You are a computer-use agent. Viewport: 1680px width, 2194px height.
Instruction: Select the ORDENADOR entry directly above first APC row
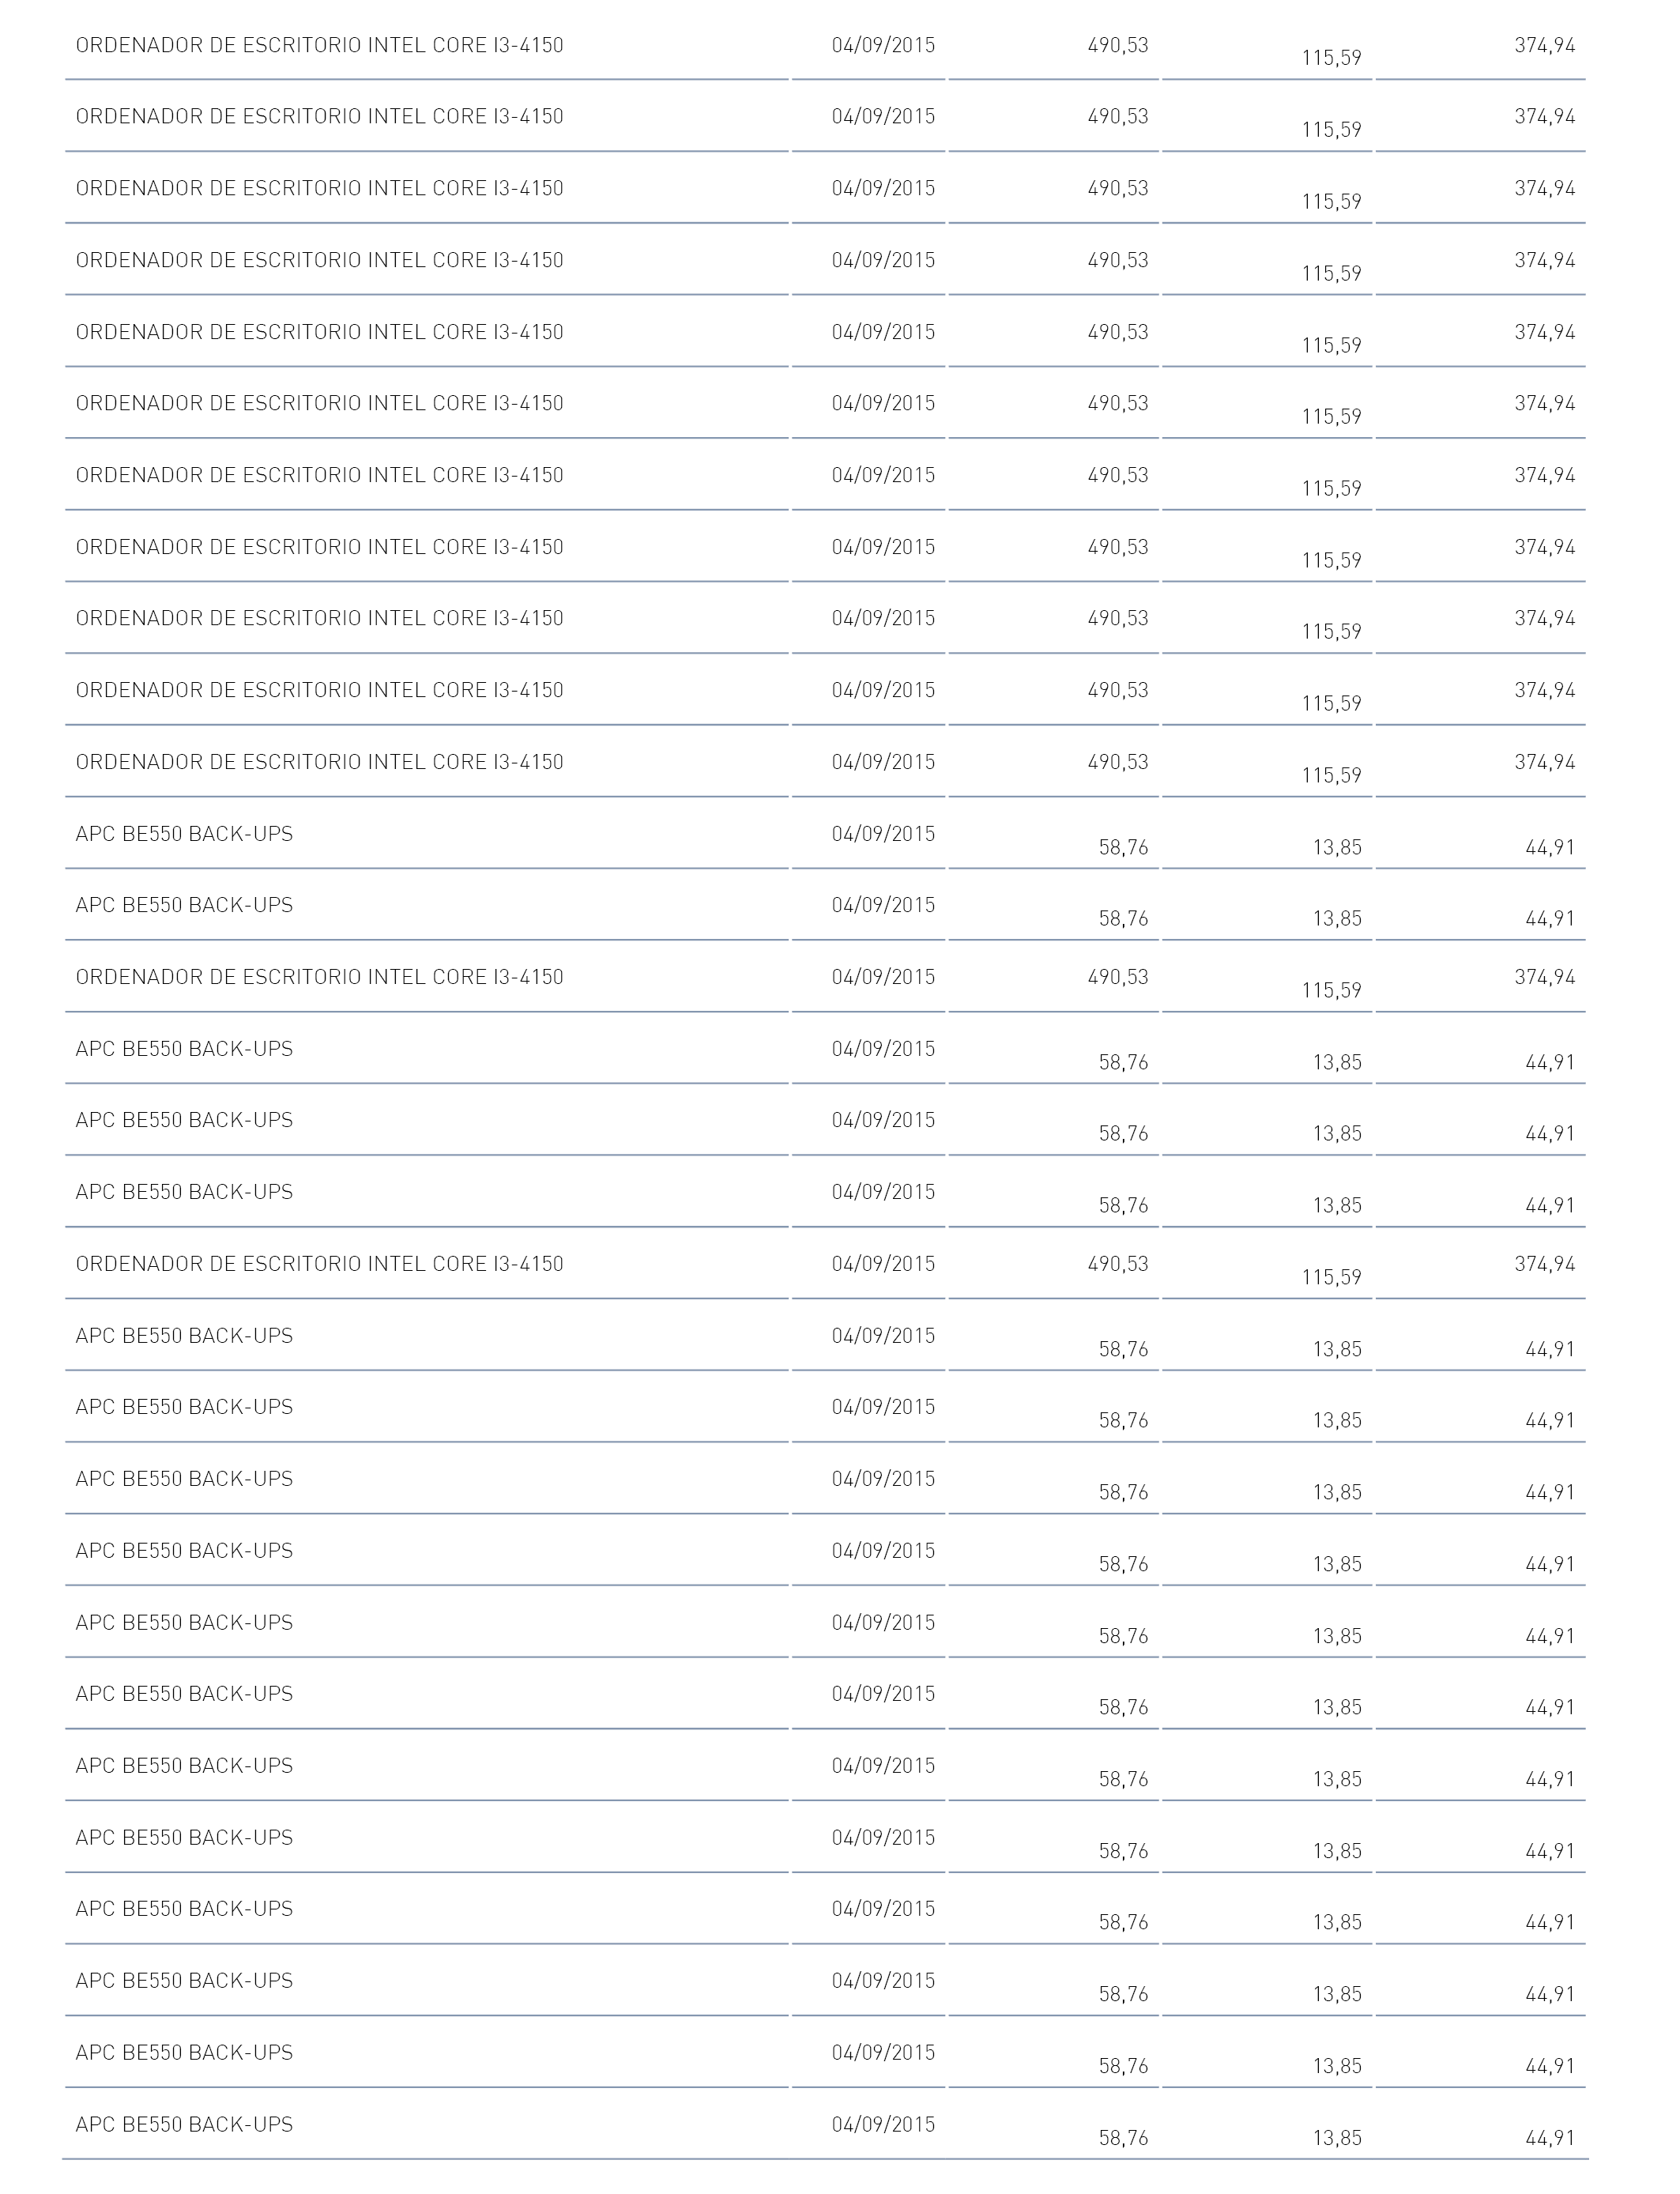click(x=320, y=762)
